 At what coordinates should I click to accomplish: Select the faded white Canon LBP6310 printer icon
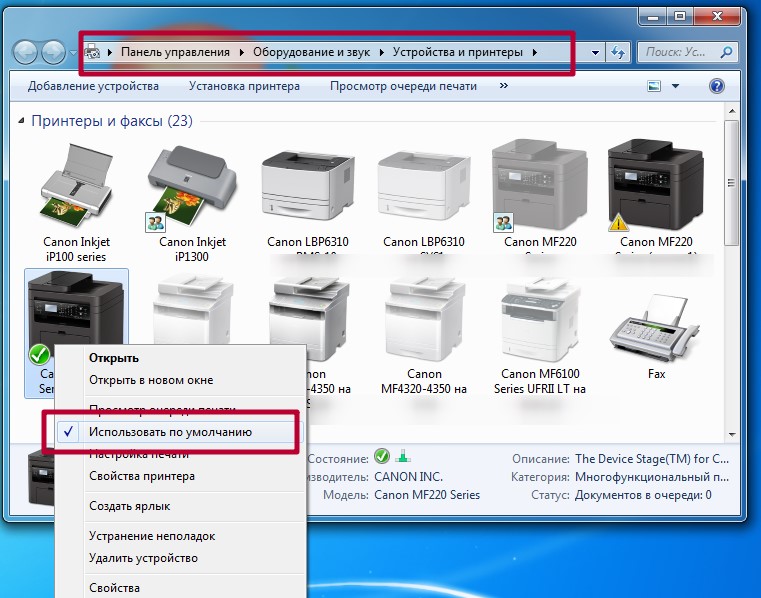424,184
